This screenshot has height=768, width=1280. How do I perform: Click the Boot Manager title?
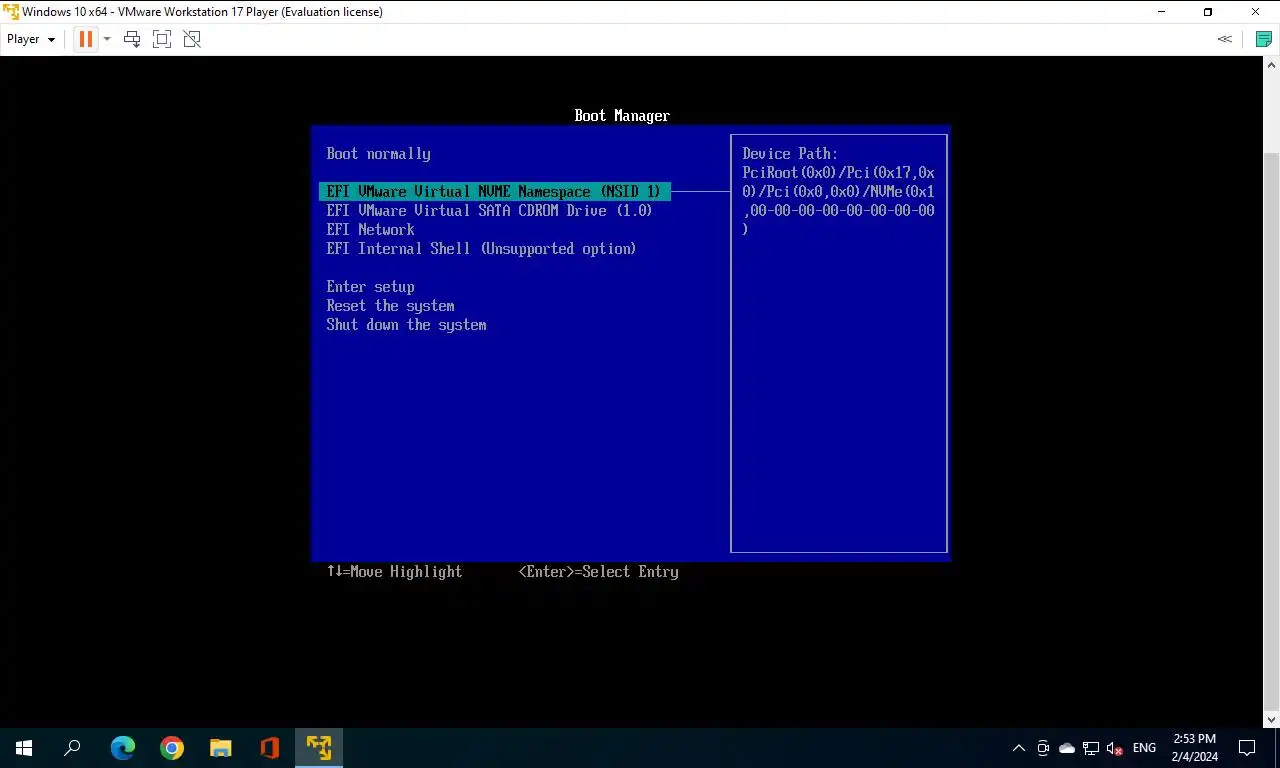622,116
